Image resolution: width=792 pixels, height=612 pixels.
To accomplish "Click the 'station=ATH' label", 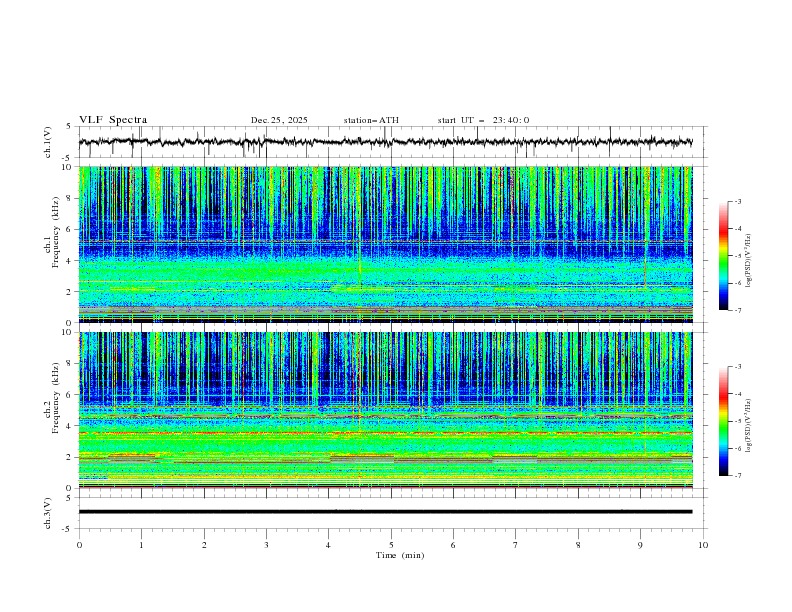I will coord(371,120).
